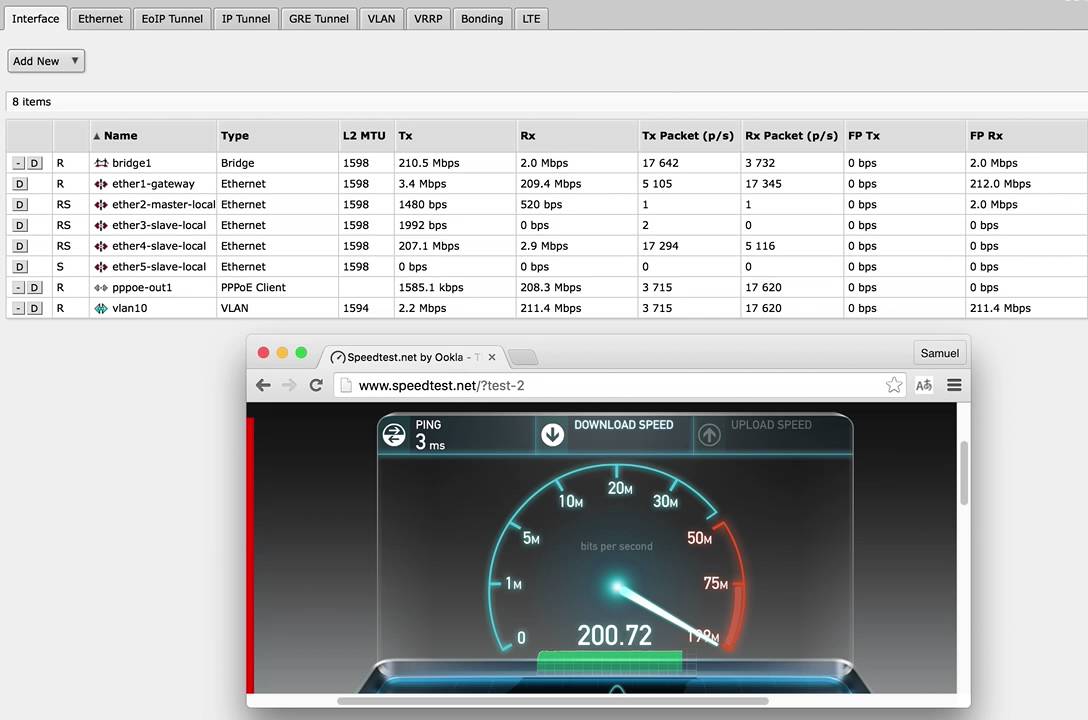Select the IP Tunnel tab
1088x720 pixels.
[x=246, y=19]
